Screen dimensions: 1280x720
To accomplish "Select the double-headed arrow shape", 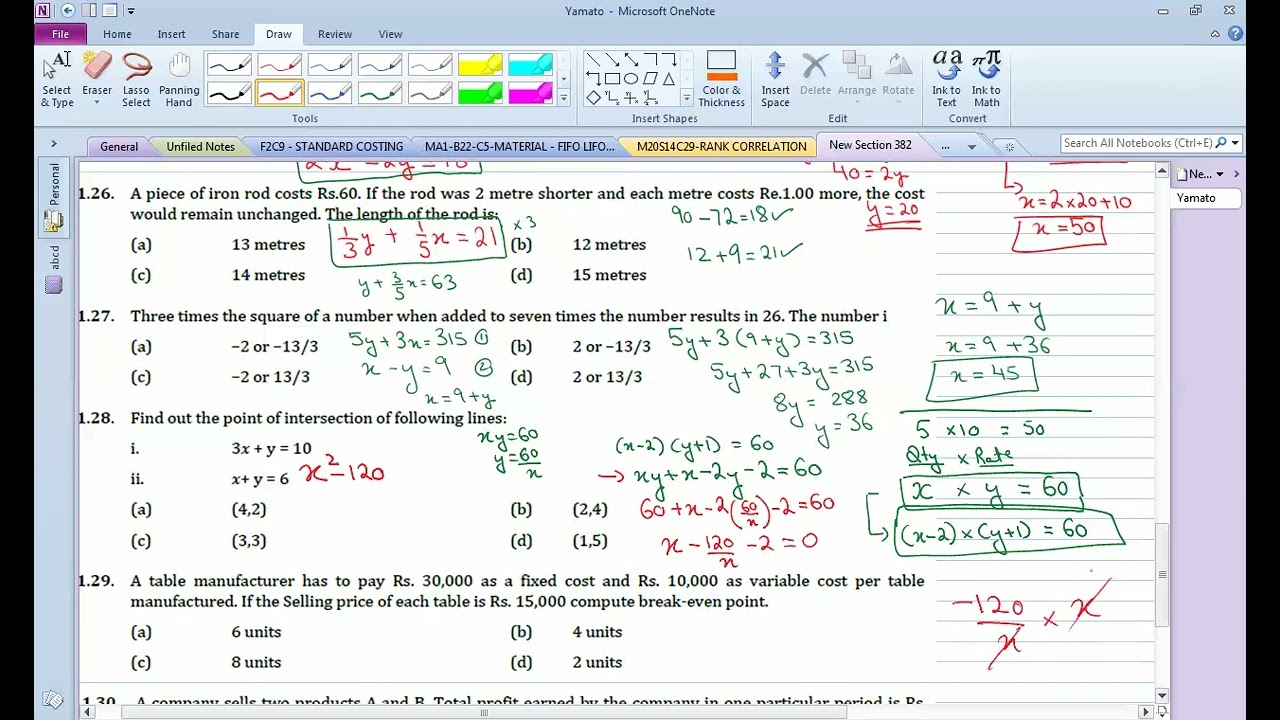I will (631, 60).
